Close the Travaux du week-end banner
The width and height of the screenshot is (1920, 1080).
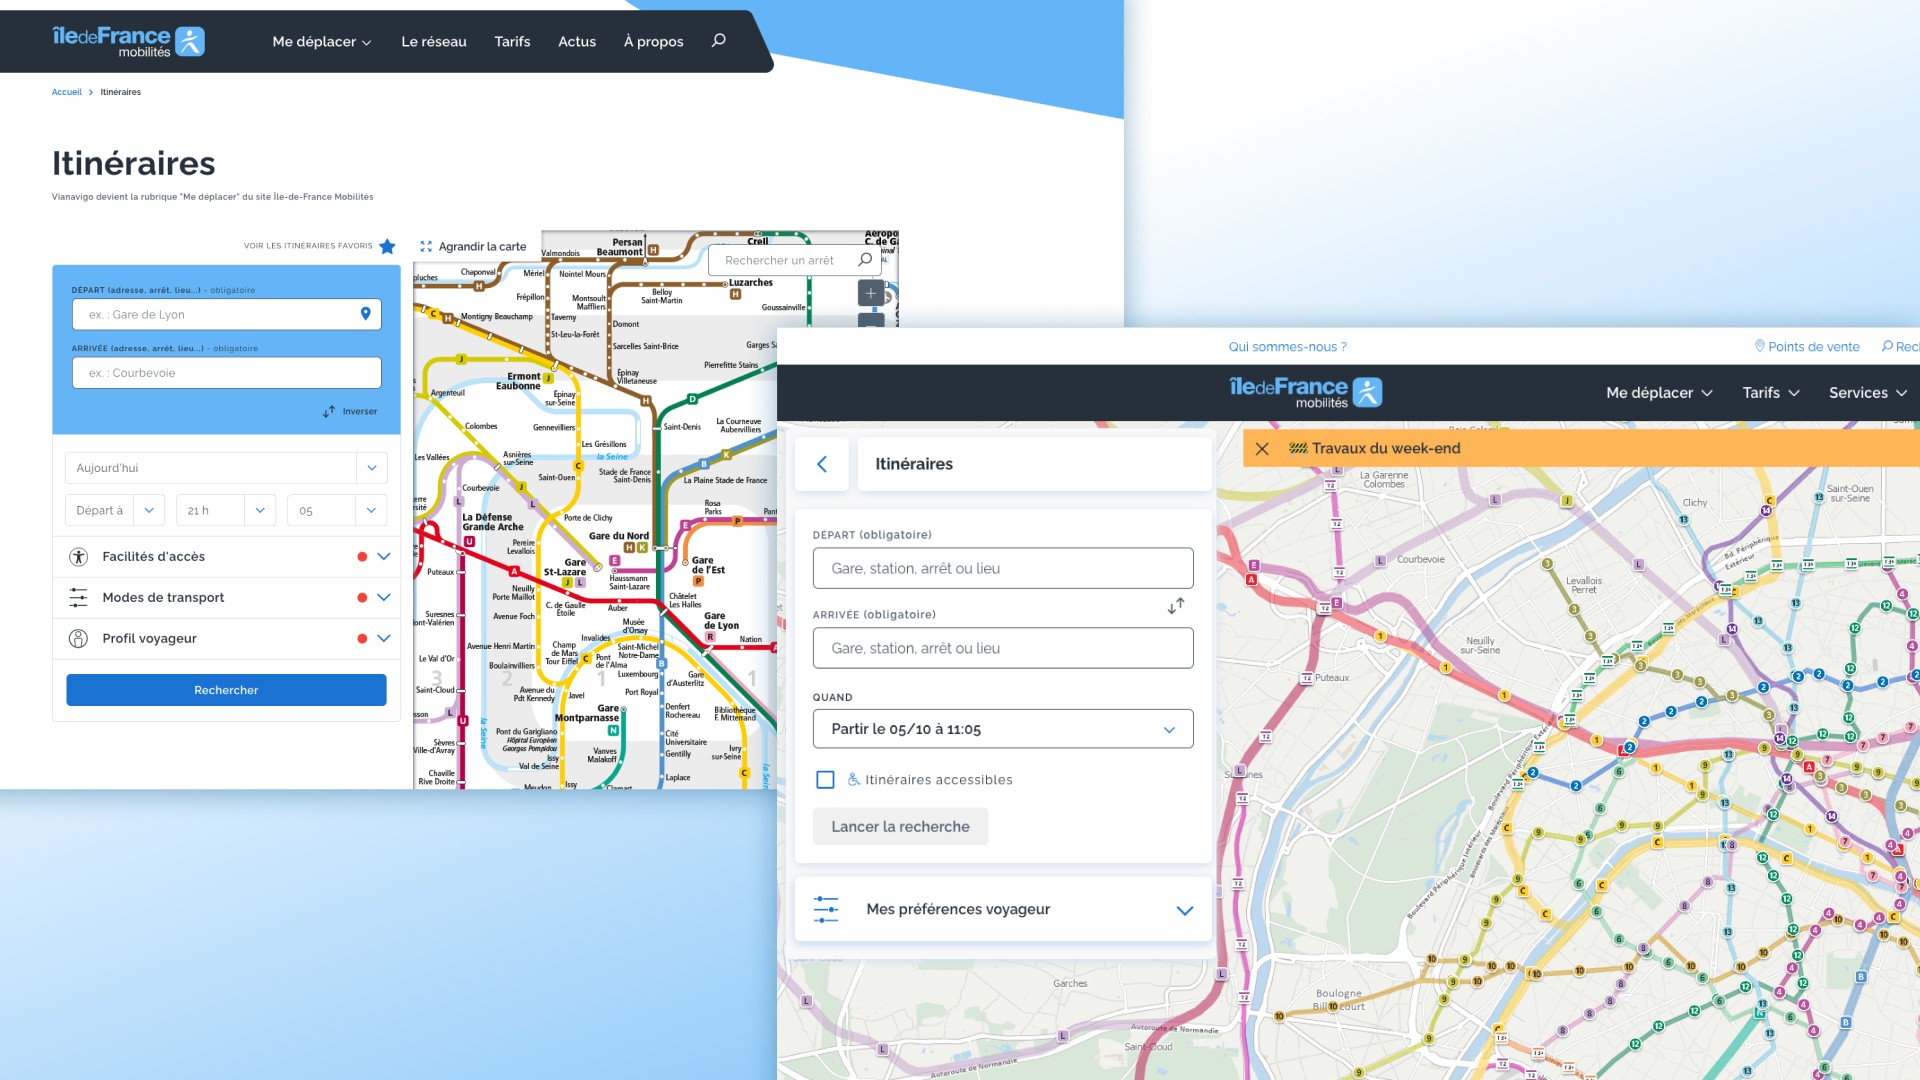1262,449
